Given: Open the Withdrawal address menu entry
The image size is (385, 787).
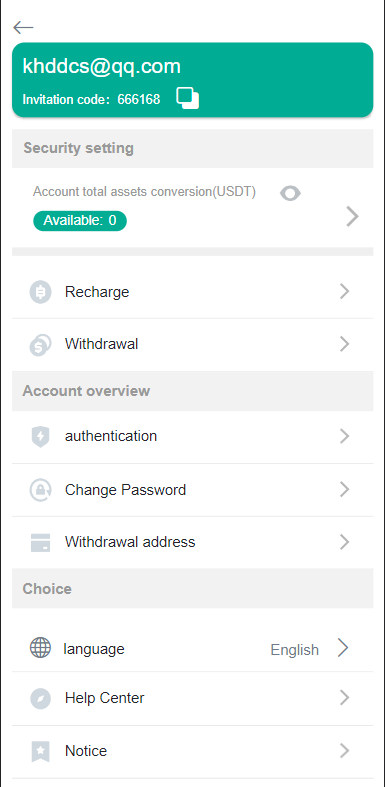Looking at the screenshot, I should pos(193,543).
